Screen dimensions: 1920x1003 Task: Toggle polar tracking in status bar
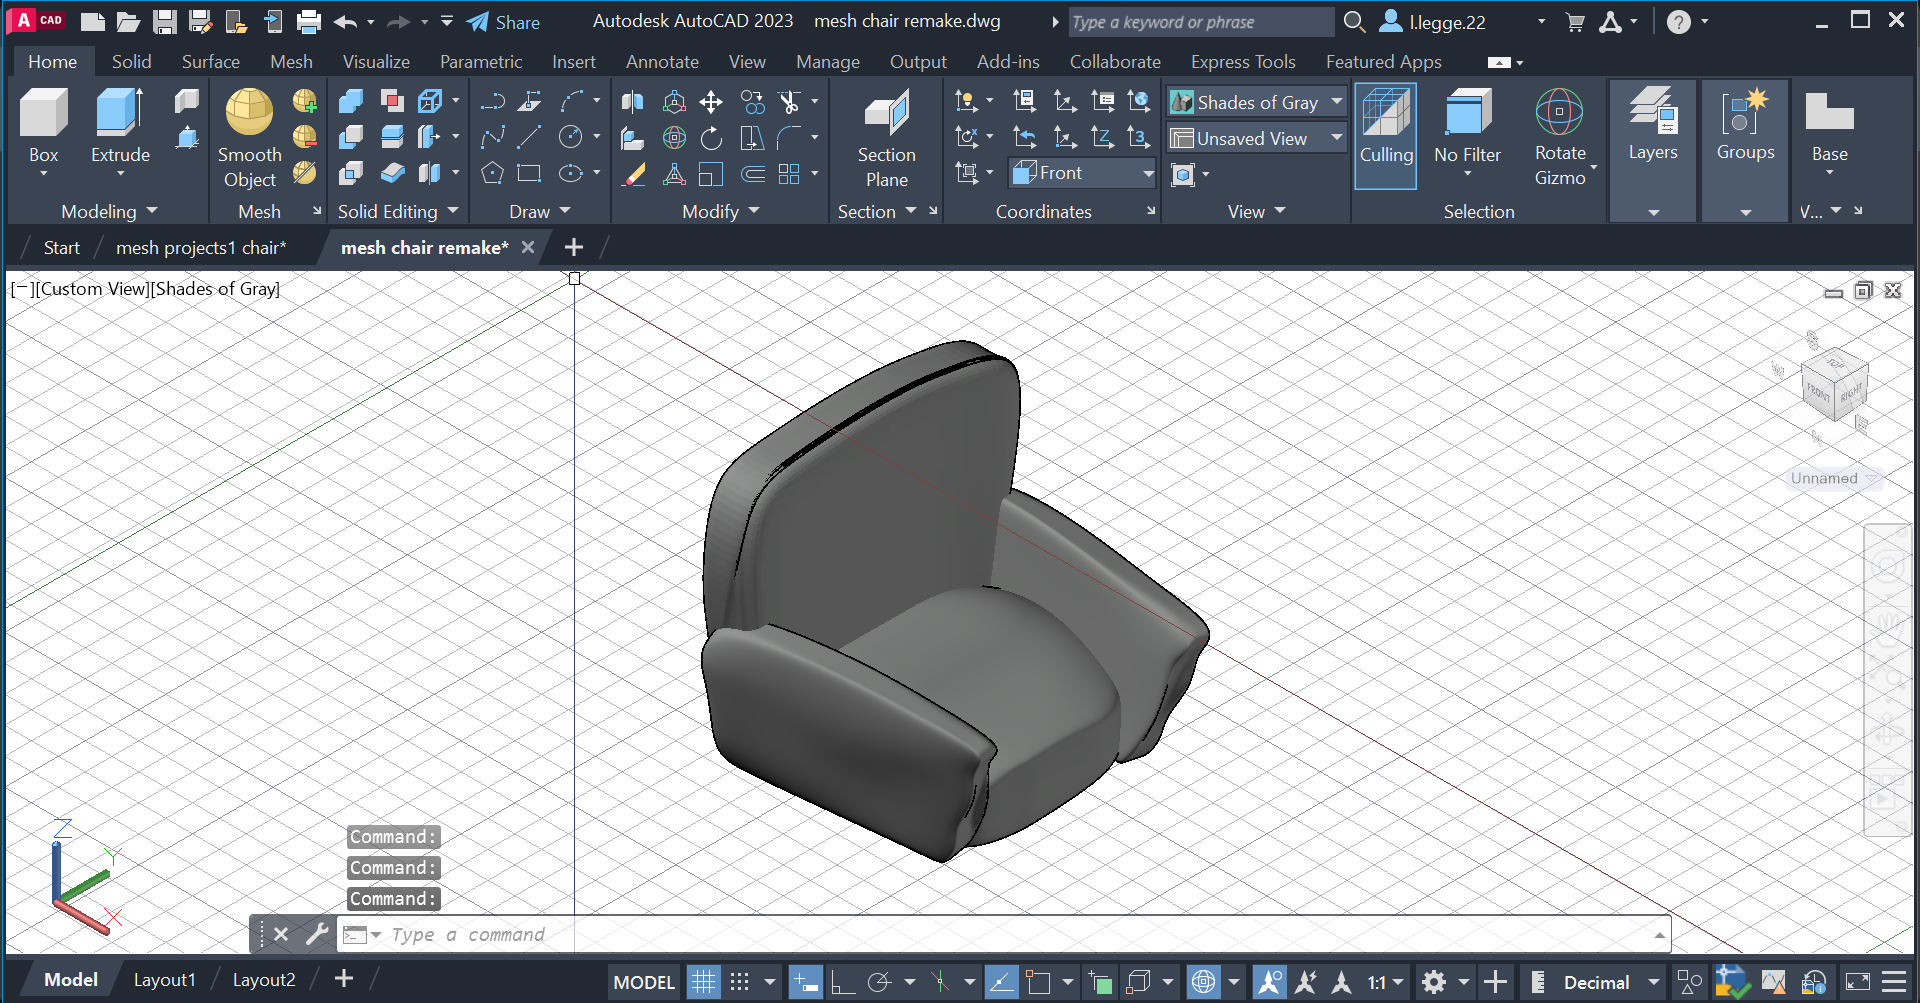[x=879, y=982]
